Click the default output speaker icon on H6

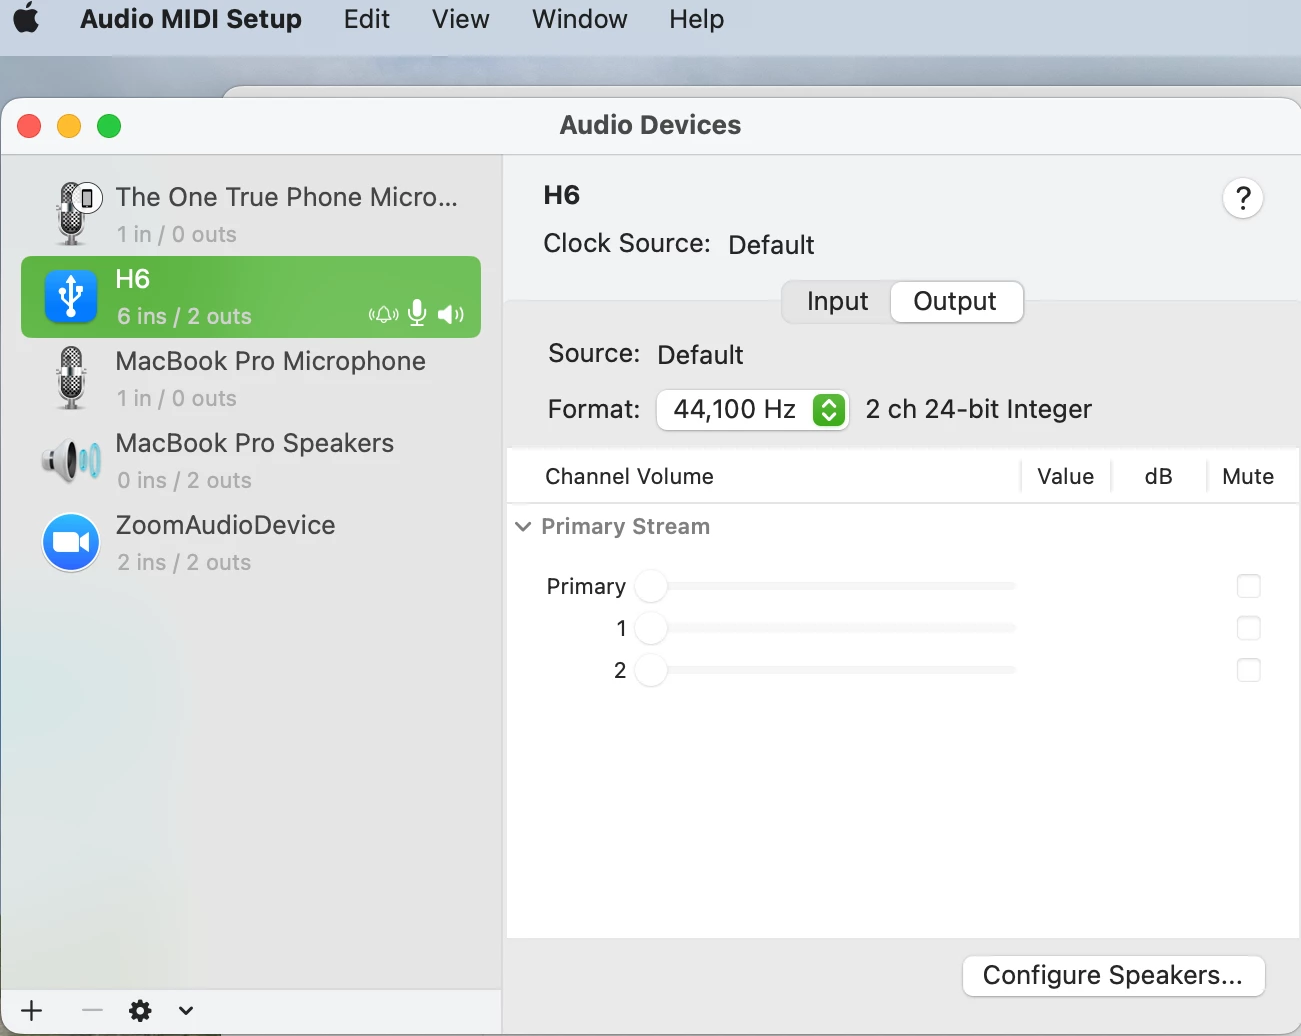pyautogui.click(x=451, y=315)
